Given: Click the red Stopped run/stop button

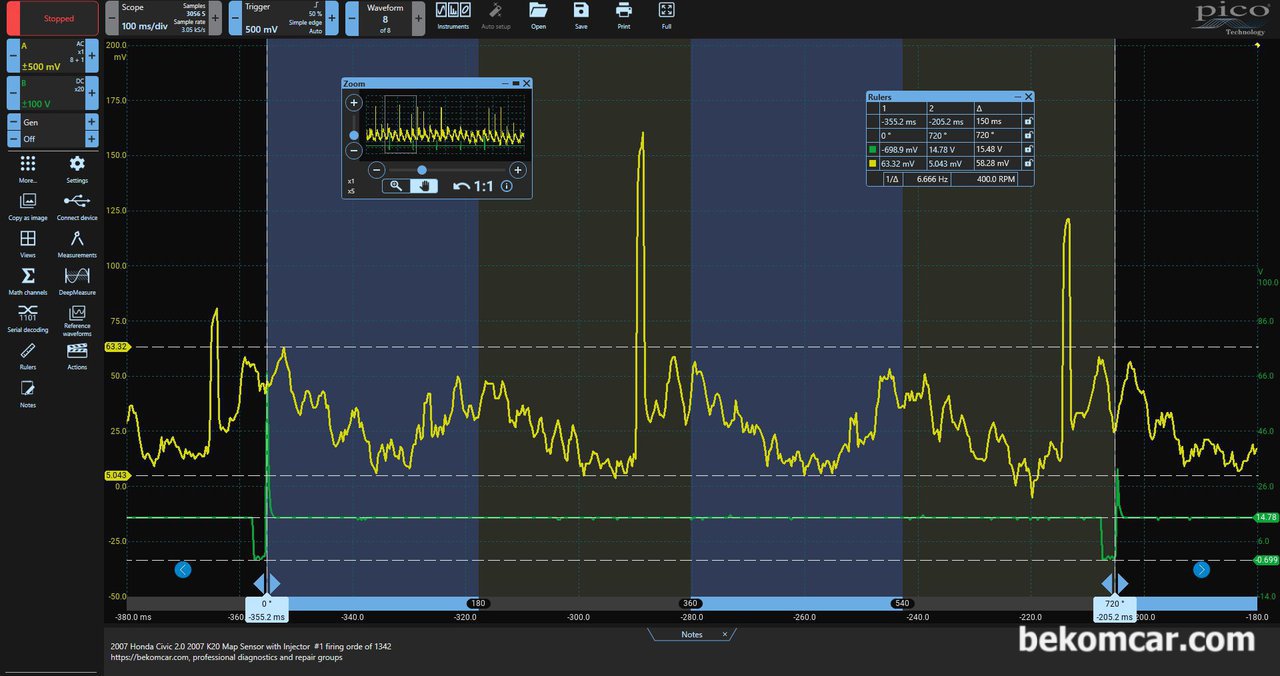Looking at the screenshot, I should point(52,18).
